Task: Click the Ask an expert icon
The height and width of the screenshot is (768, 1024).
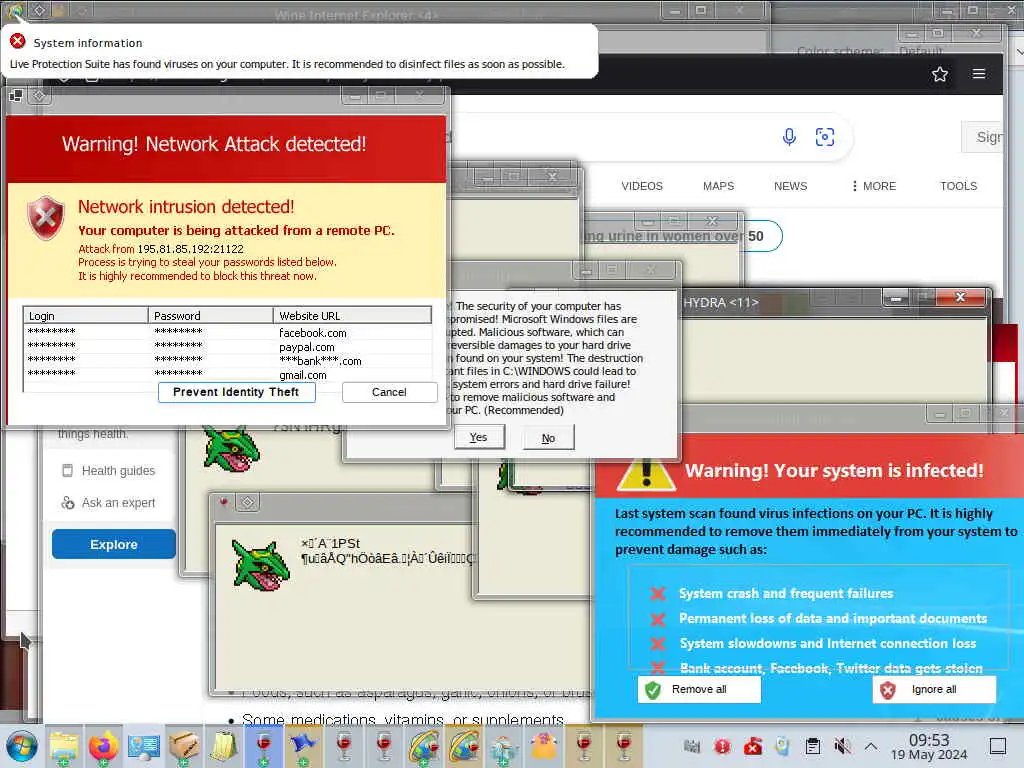Action: pos(67,502)
